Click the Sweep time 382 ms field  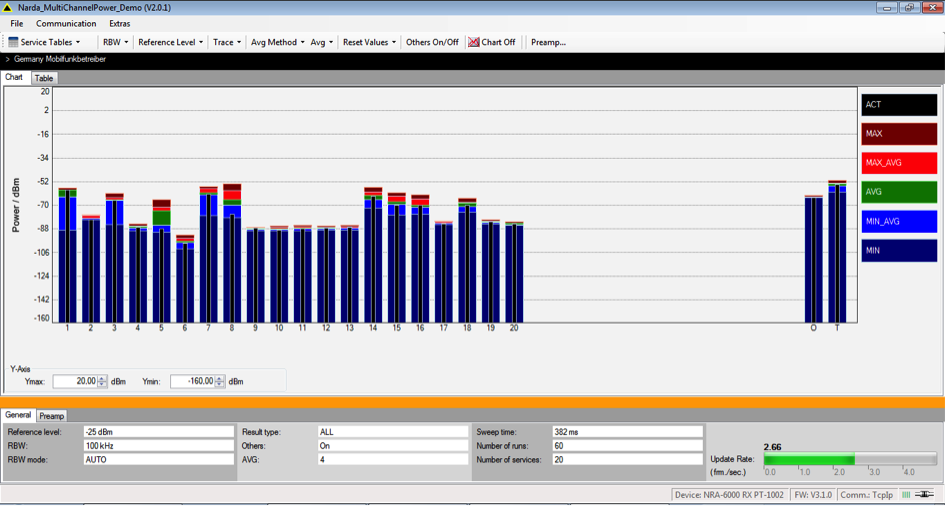627,432
